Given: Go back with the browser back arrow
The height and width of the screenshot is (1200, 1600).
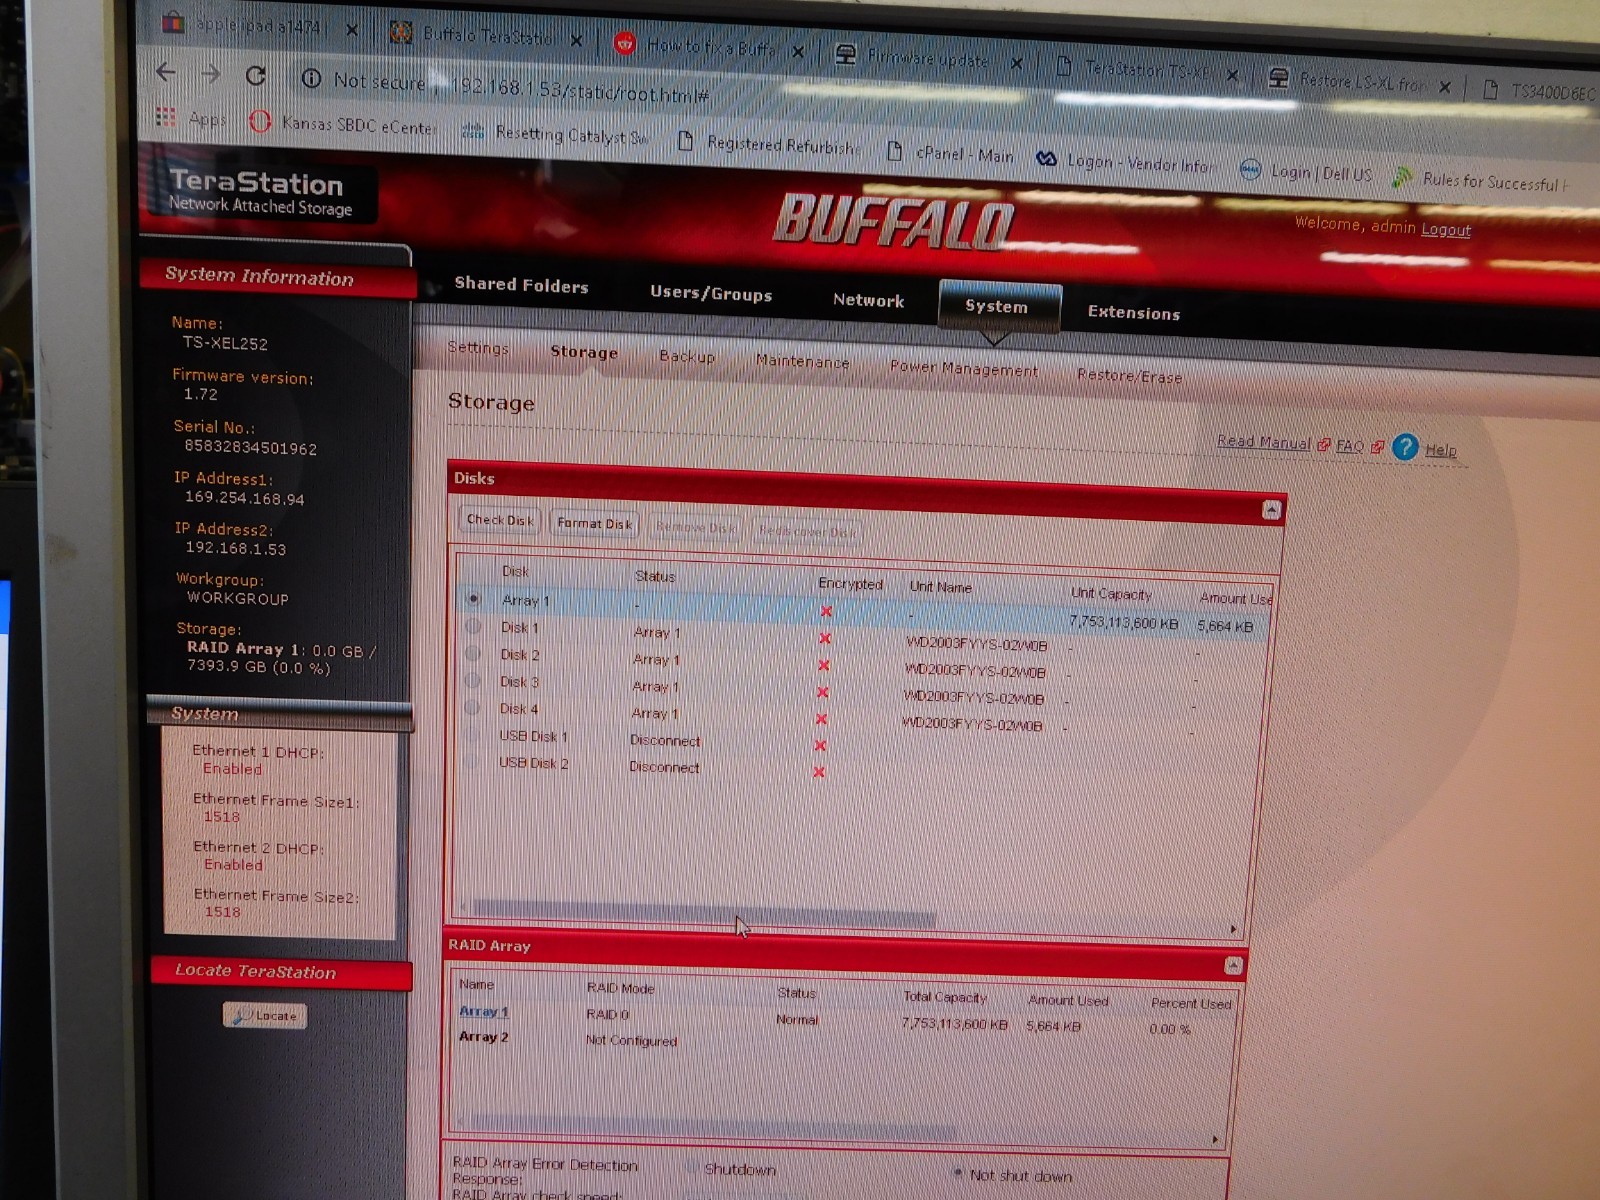Looking at the screenshot, I should [x=166, y=72].
